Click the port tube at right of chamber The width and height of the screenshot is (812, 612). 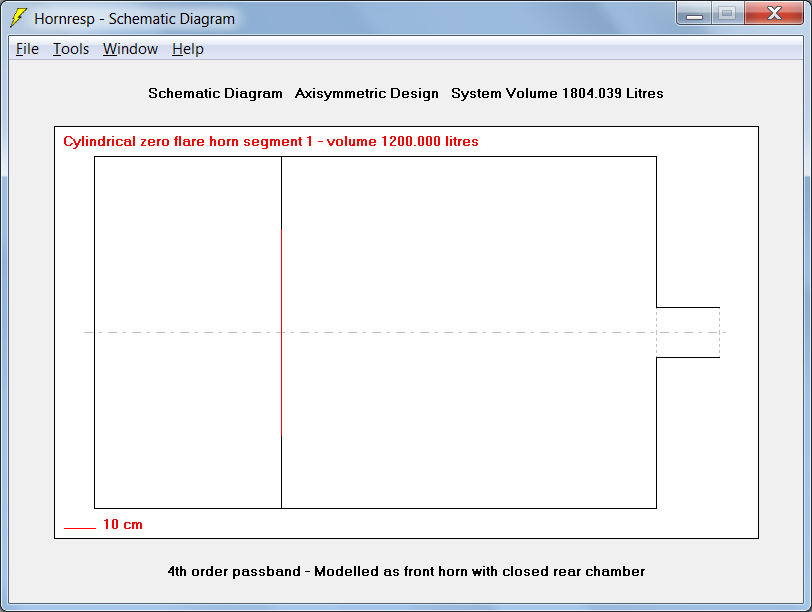(x=688, y=332)
